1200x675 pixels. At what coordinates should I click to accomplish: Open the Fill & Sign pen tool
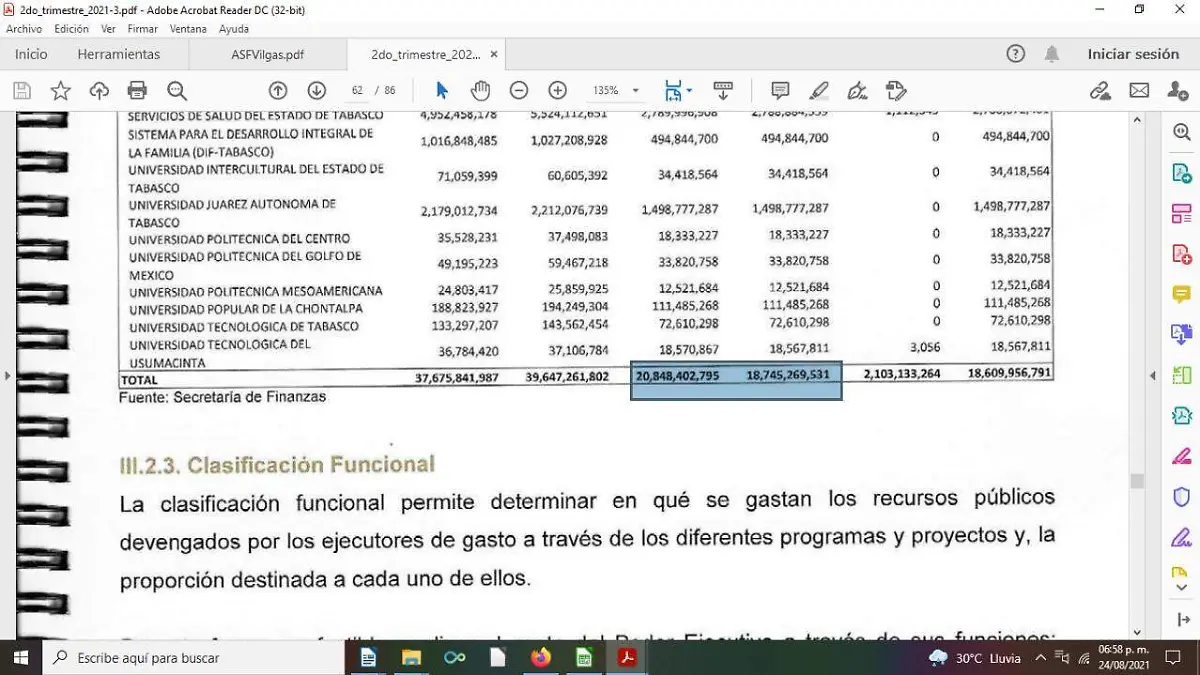pyautogui.click(x=857, y=90)
